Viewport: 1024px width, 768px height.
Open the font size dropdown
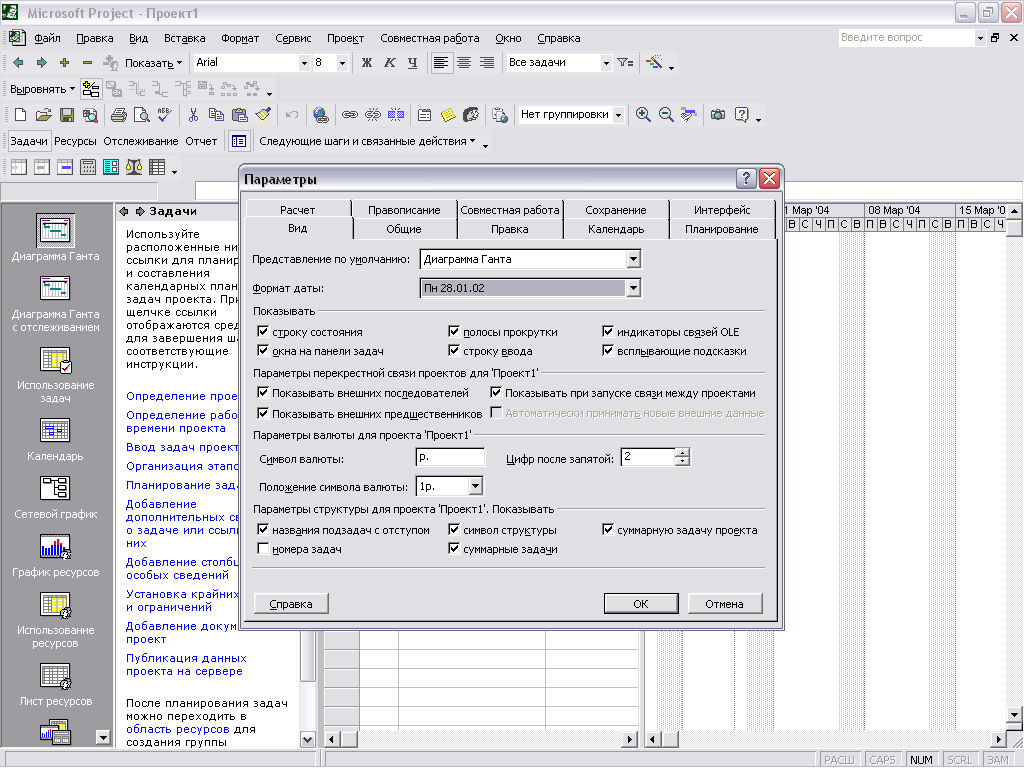[x=342, y=63]
